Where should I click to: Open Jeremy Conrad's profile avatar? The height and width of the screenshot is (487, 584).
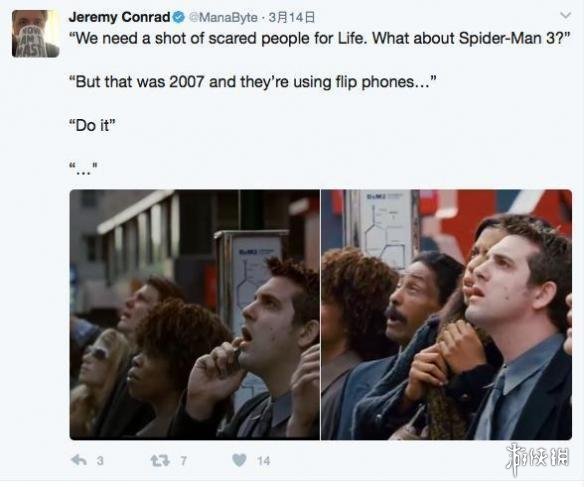[x=35, y=34]
